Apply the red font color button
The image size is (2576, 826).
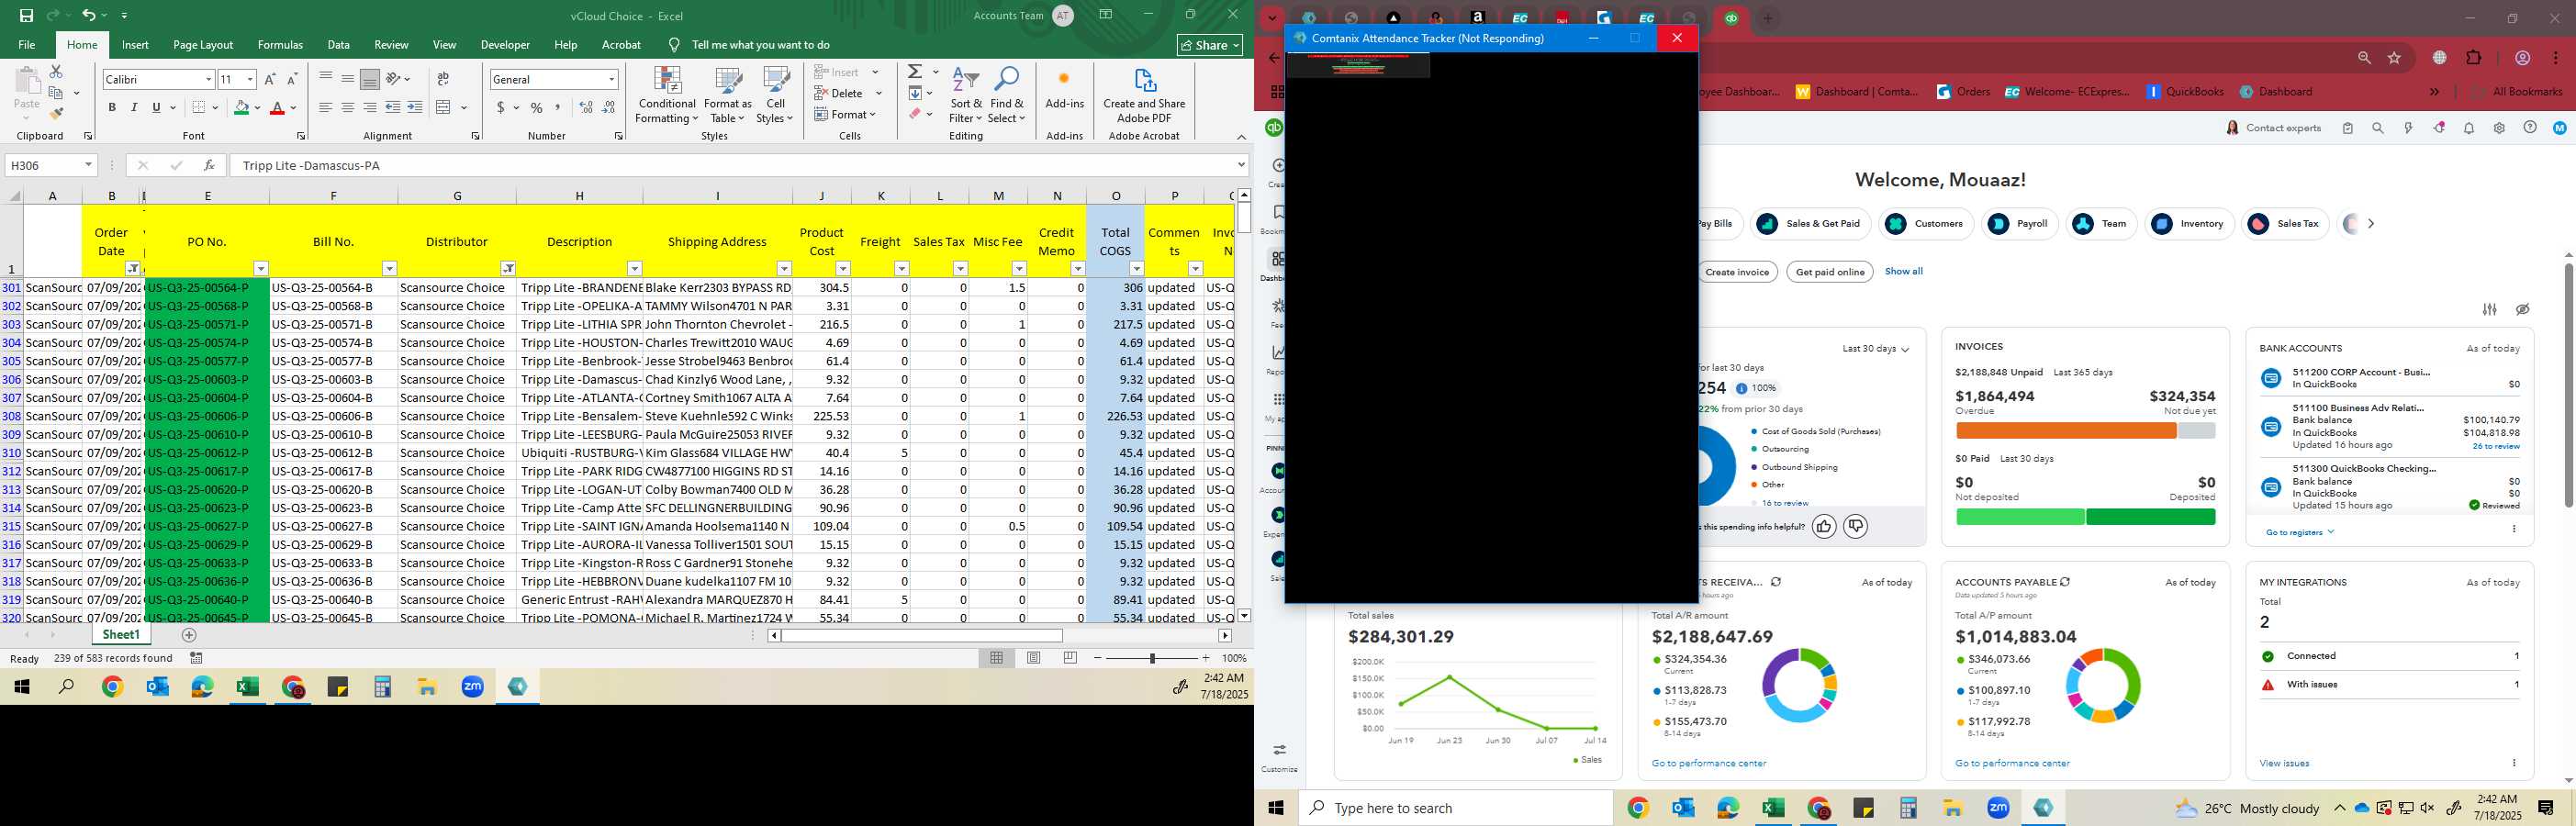click(277, 107)
